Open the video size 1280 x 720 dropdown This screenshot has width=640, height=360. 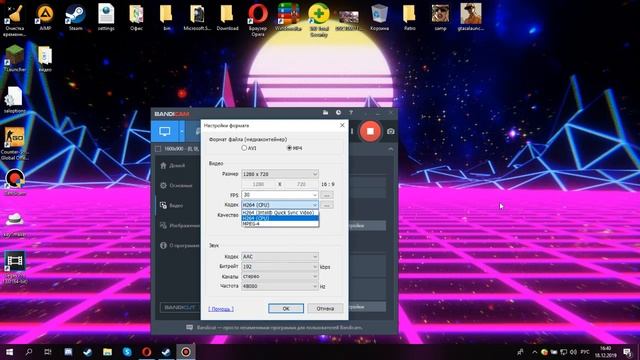pos(280,174)
